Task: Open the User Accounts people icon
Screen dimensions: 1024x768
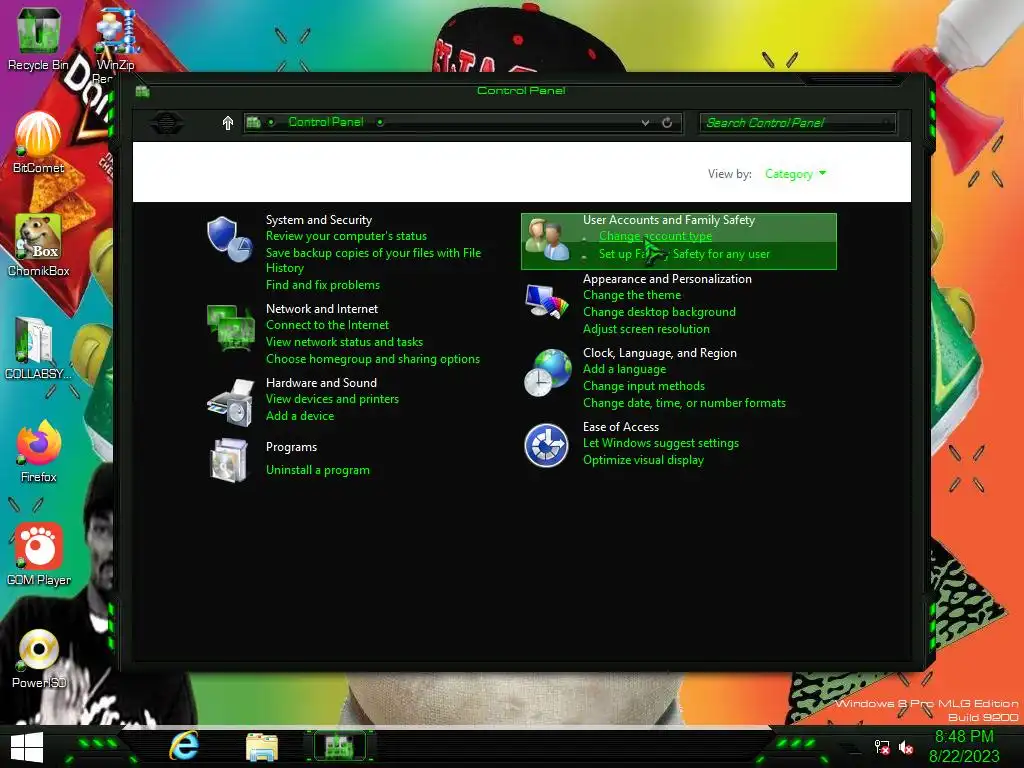Action: [547, 240]
